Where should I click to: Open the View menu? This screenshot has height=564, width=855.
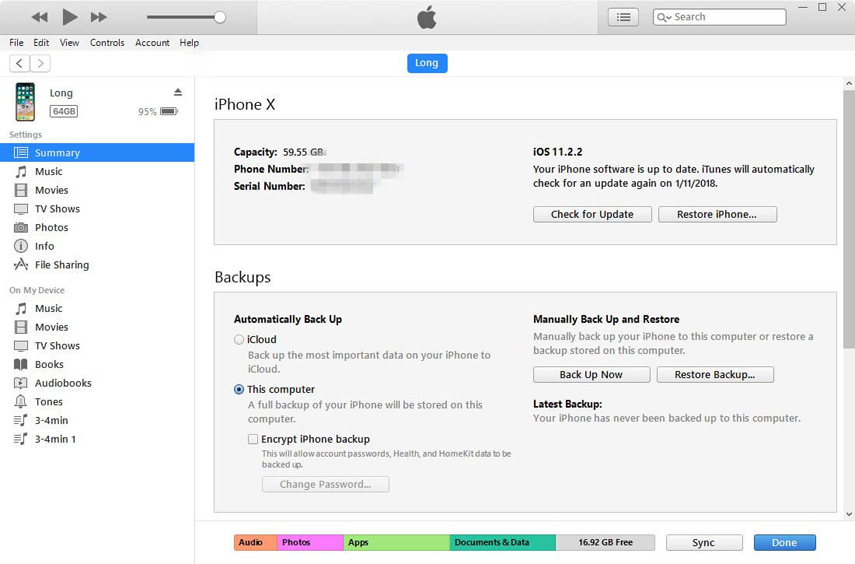(x=69, y=43)
